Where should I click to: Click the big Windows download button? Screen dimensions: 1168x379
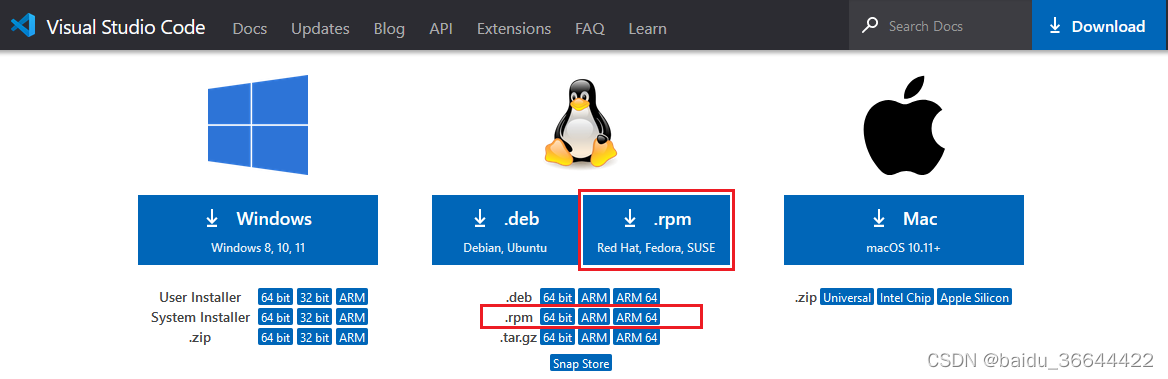click(258, 229)
